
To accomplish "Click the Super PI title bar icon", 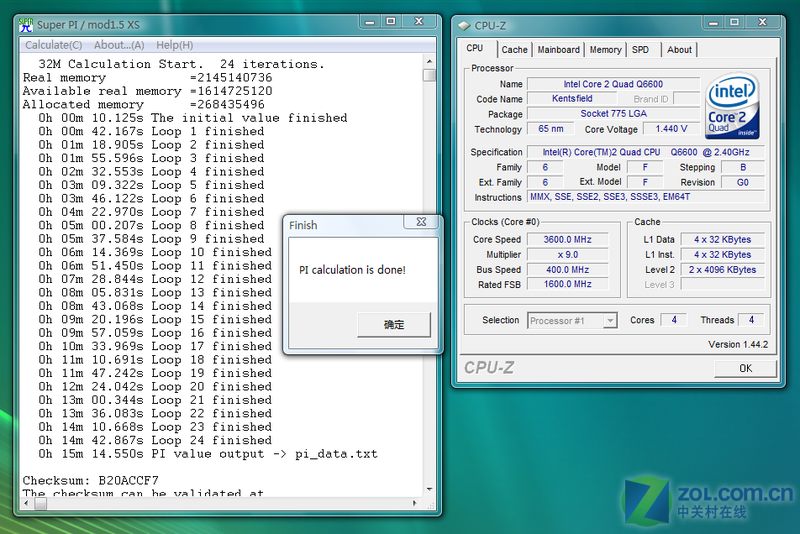I will click(26, 24).
